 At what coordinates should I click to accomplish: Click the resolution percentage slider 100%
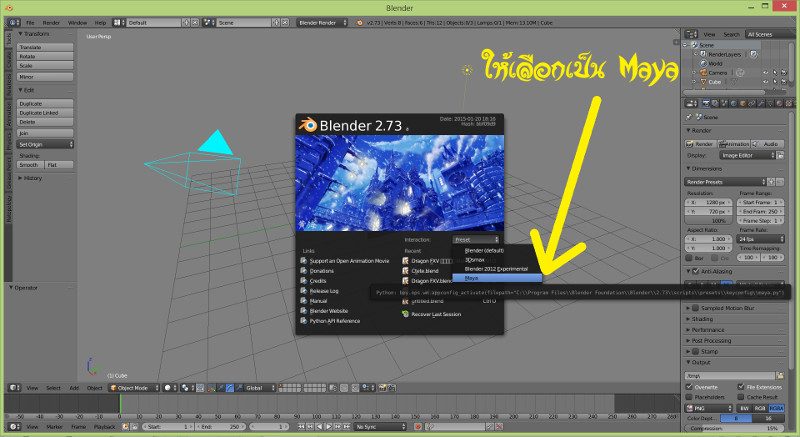tap(709, 220)
